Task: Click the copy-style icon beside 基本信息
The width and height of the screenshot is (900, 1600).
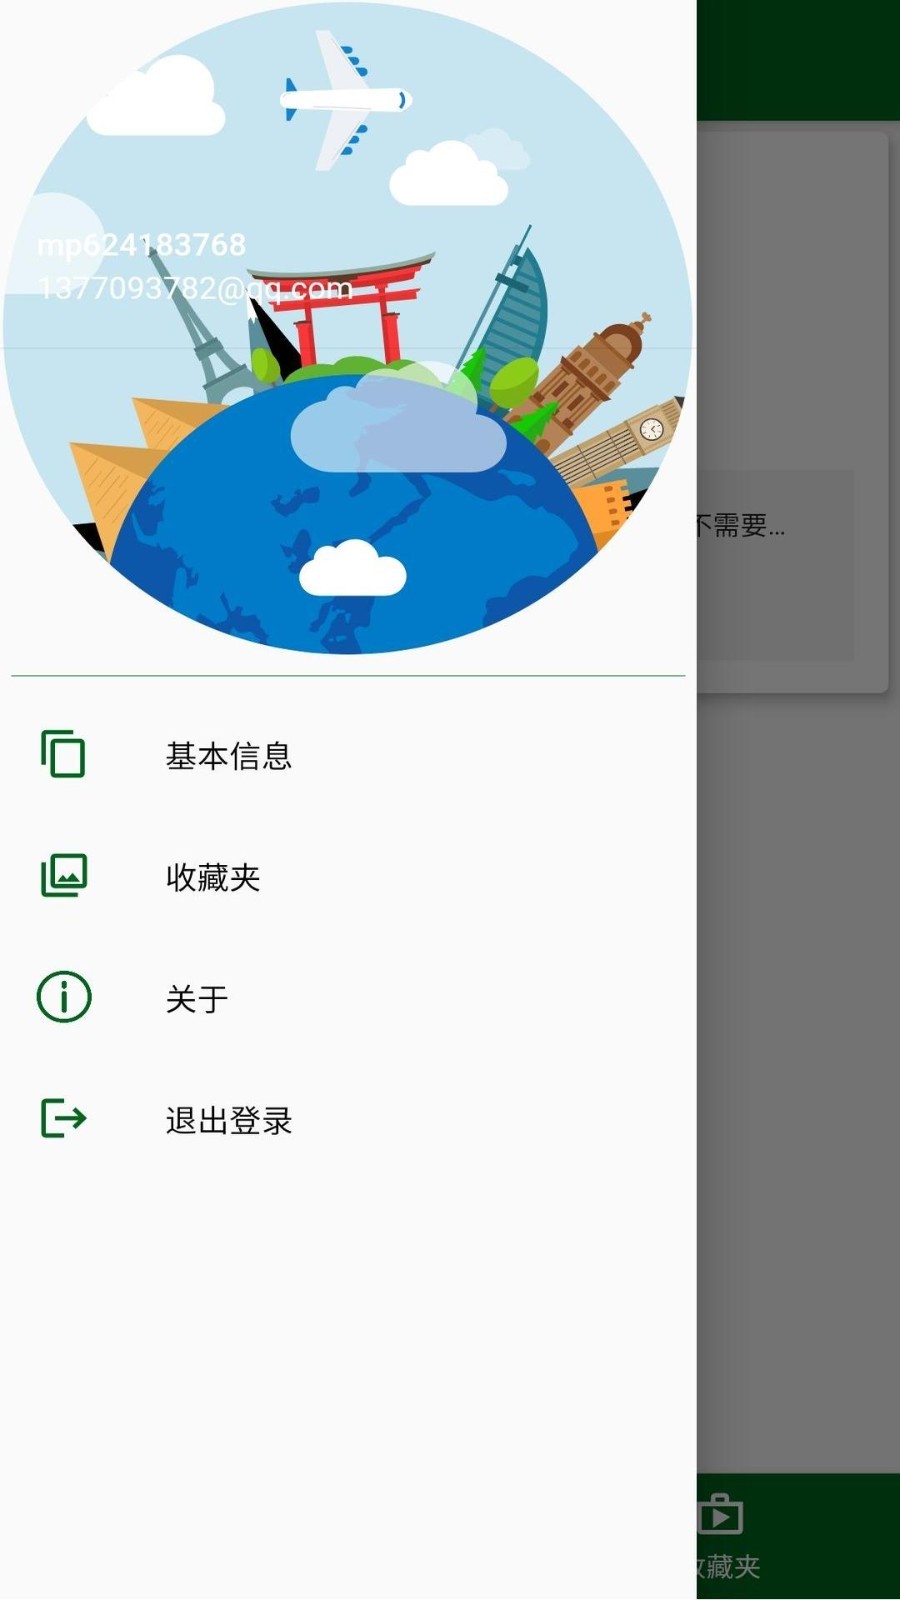Action: (63, 754)
